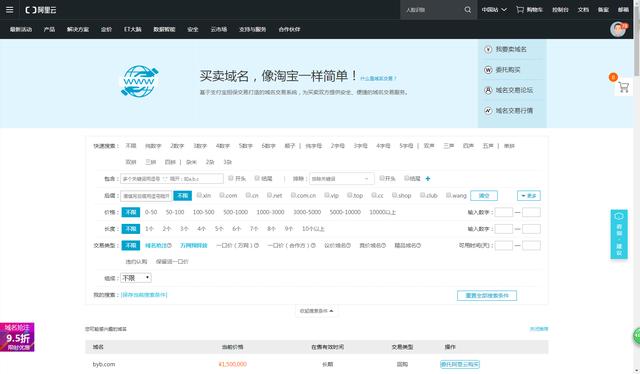Screen dimensions: 640x374
Task: Collapse the search conditions panel
Action: point(316,311)
